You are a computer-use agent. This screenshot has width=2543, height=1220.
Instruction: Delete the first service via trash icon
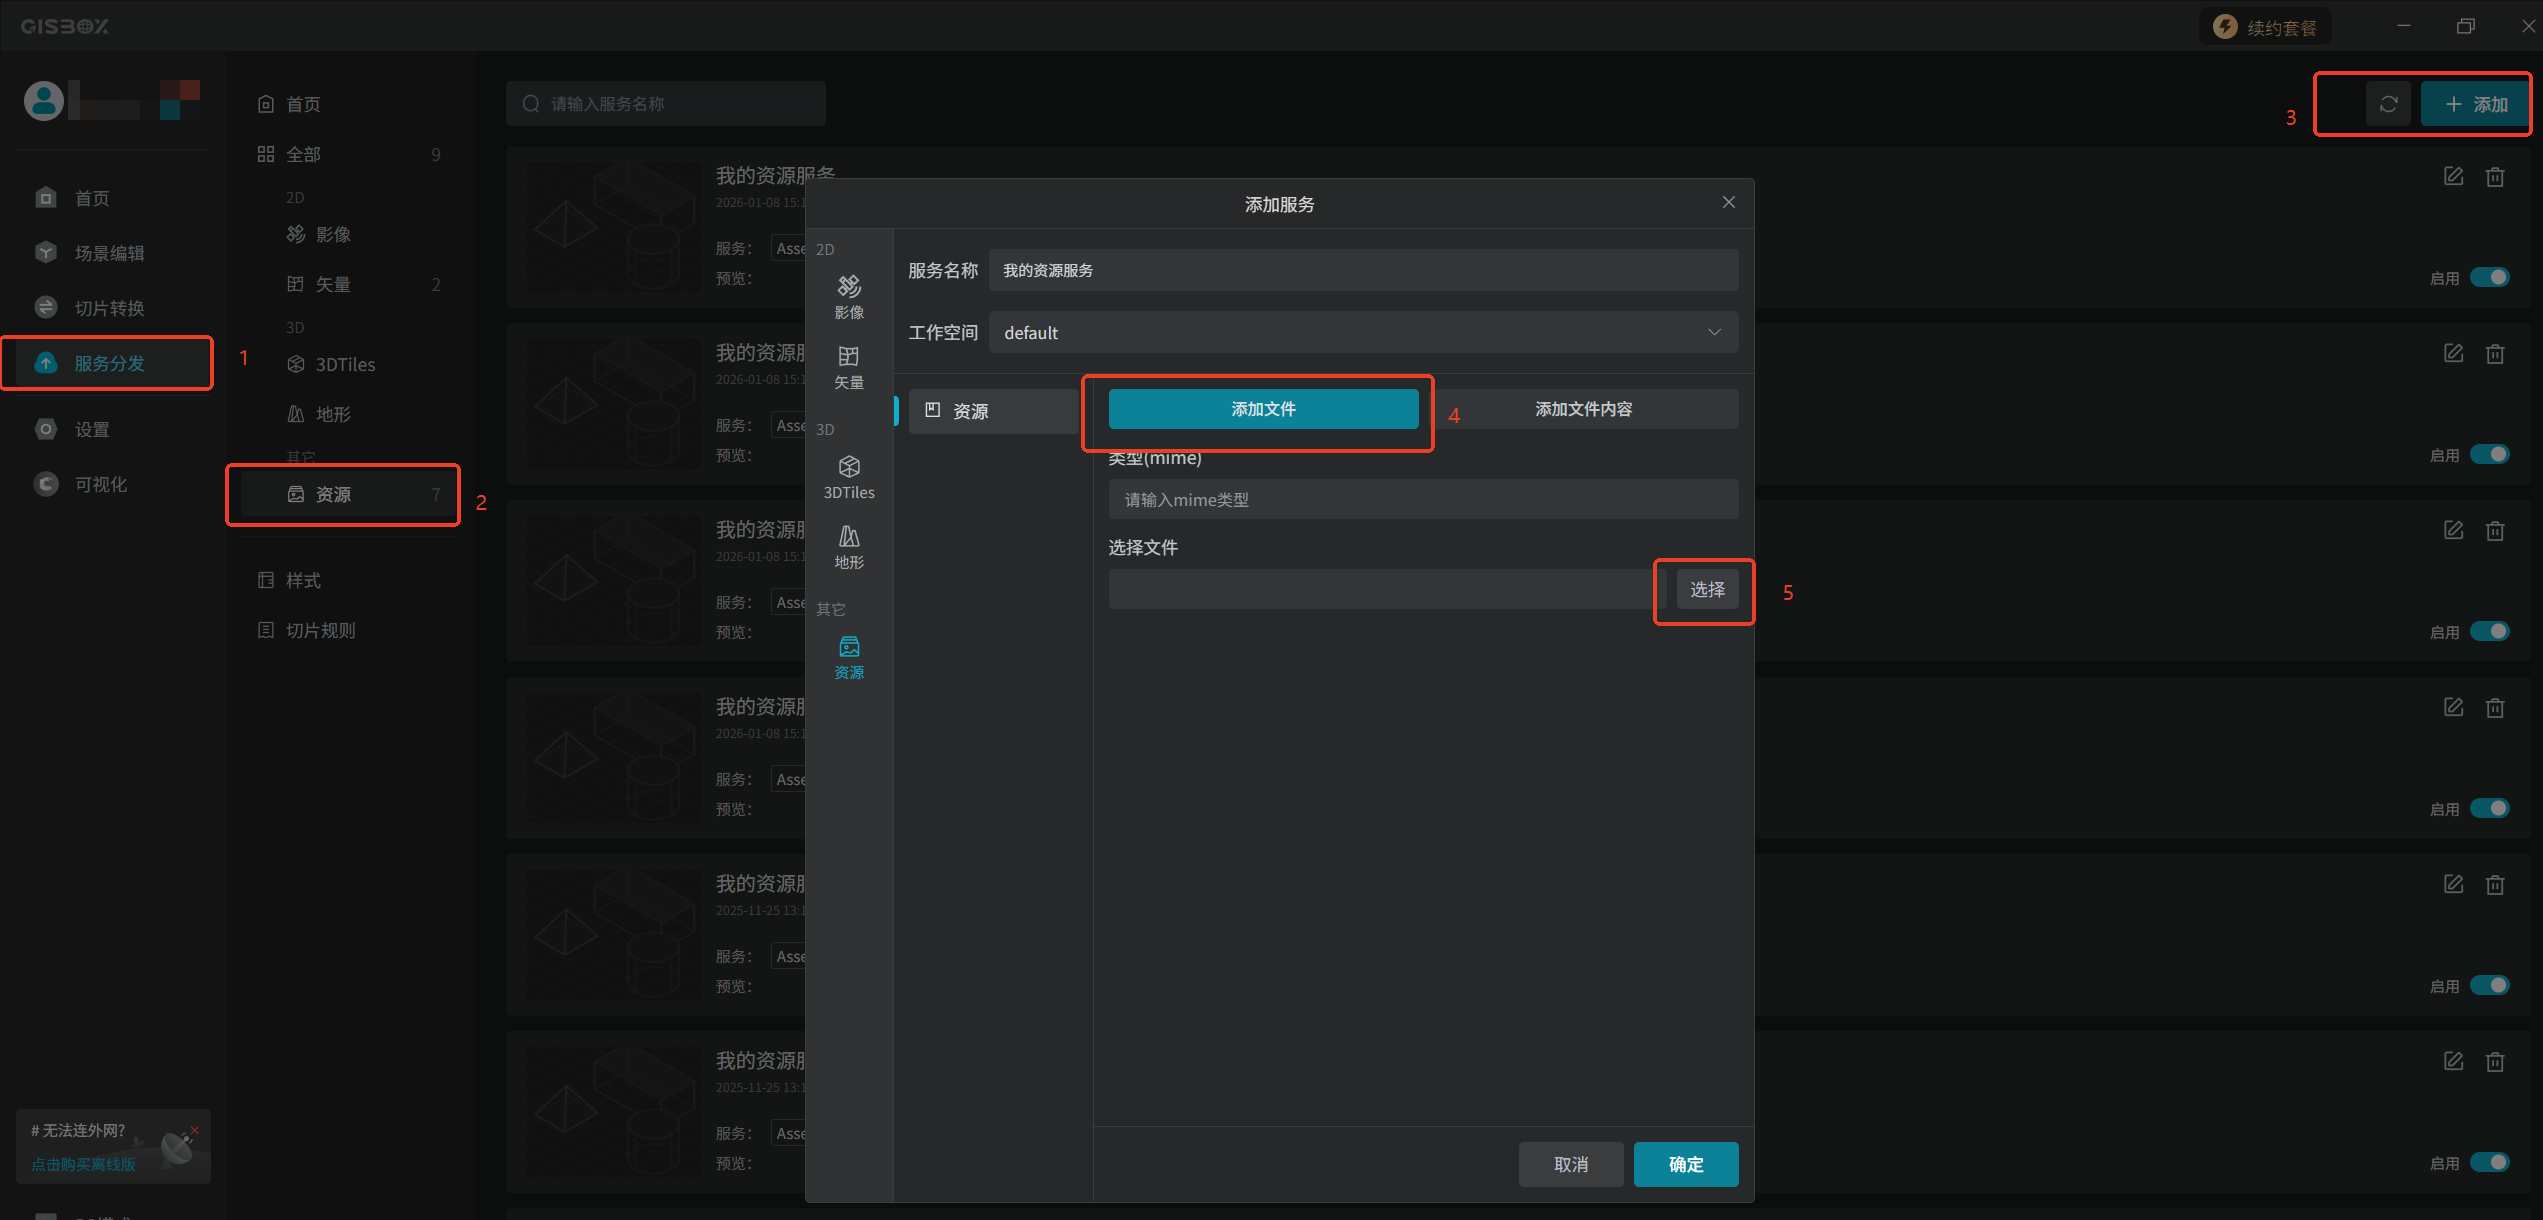point(2495,176)
